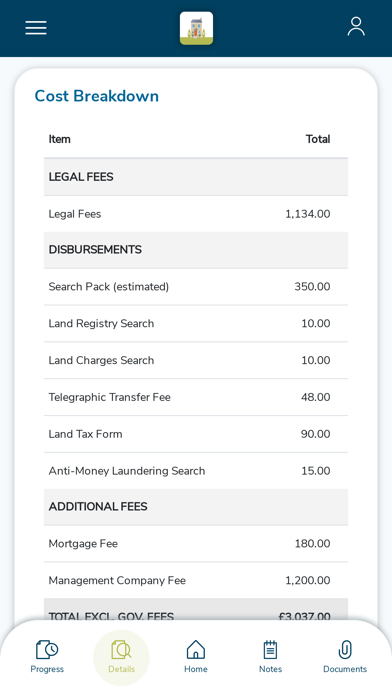
Task: Click the Total column header
Action: coord(318,139)
